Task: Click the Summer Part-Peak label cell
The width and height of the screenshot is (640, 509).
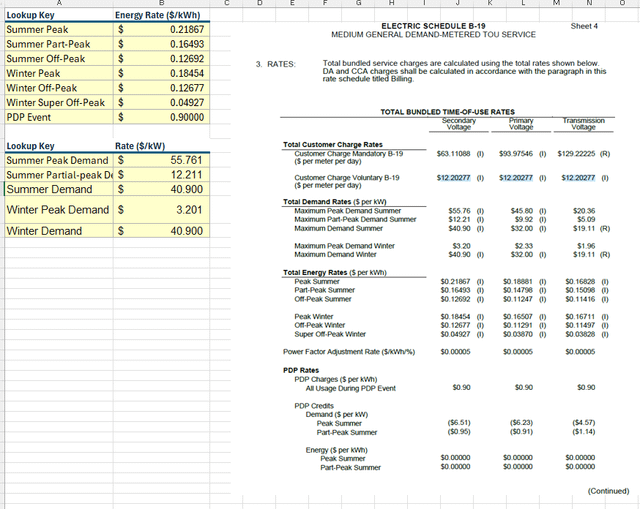Action: 59,44
